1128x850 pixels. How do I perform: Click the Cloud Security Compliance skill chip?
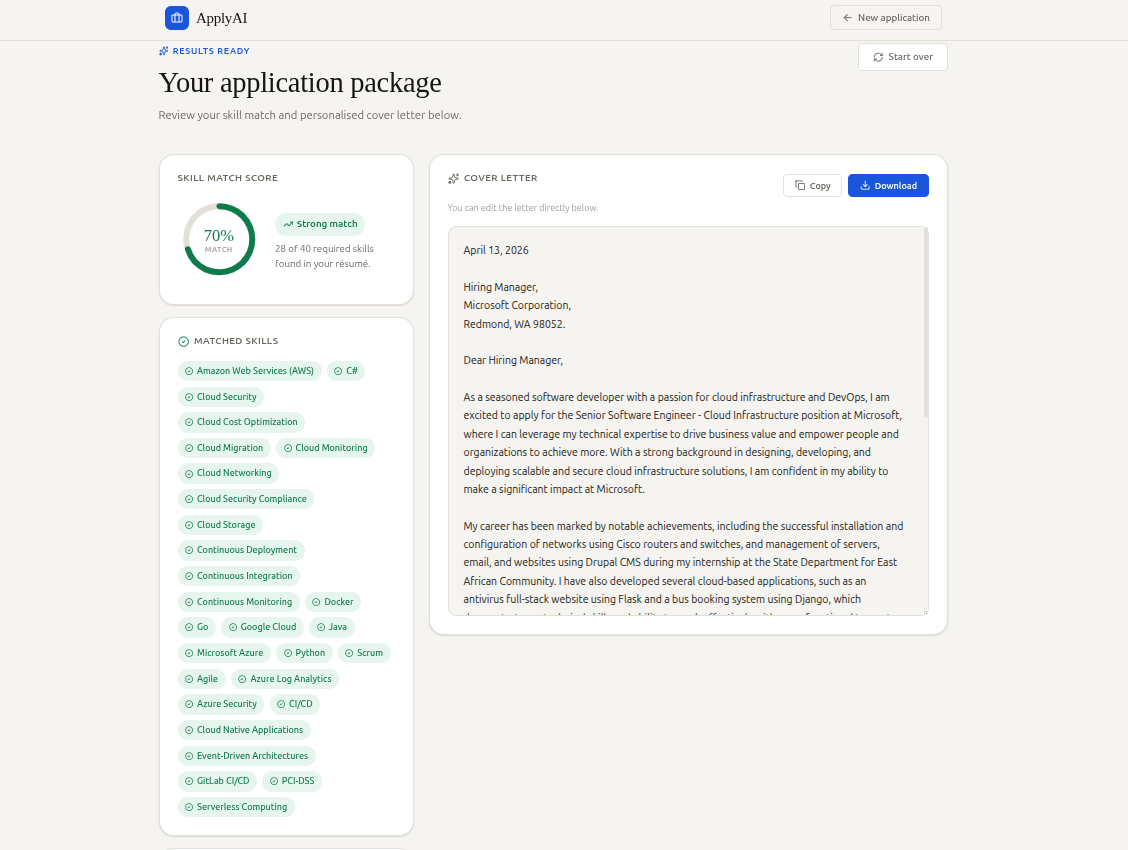pos(245,499)
